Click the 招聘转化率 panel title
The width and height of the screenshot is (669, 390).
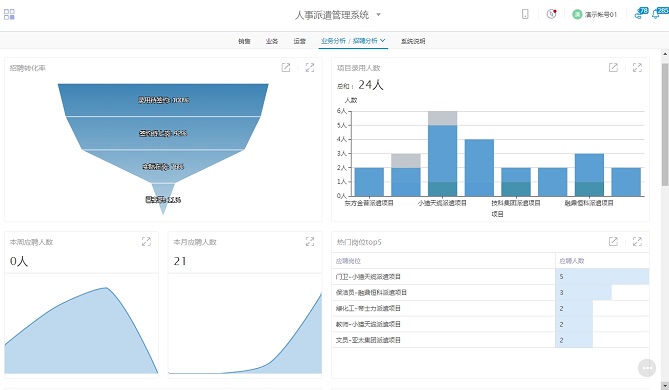pos(27,68)
